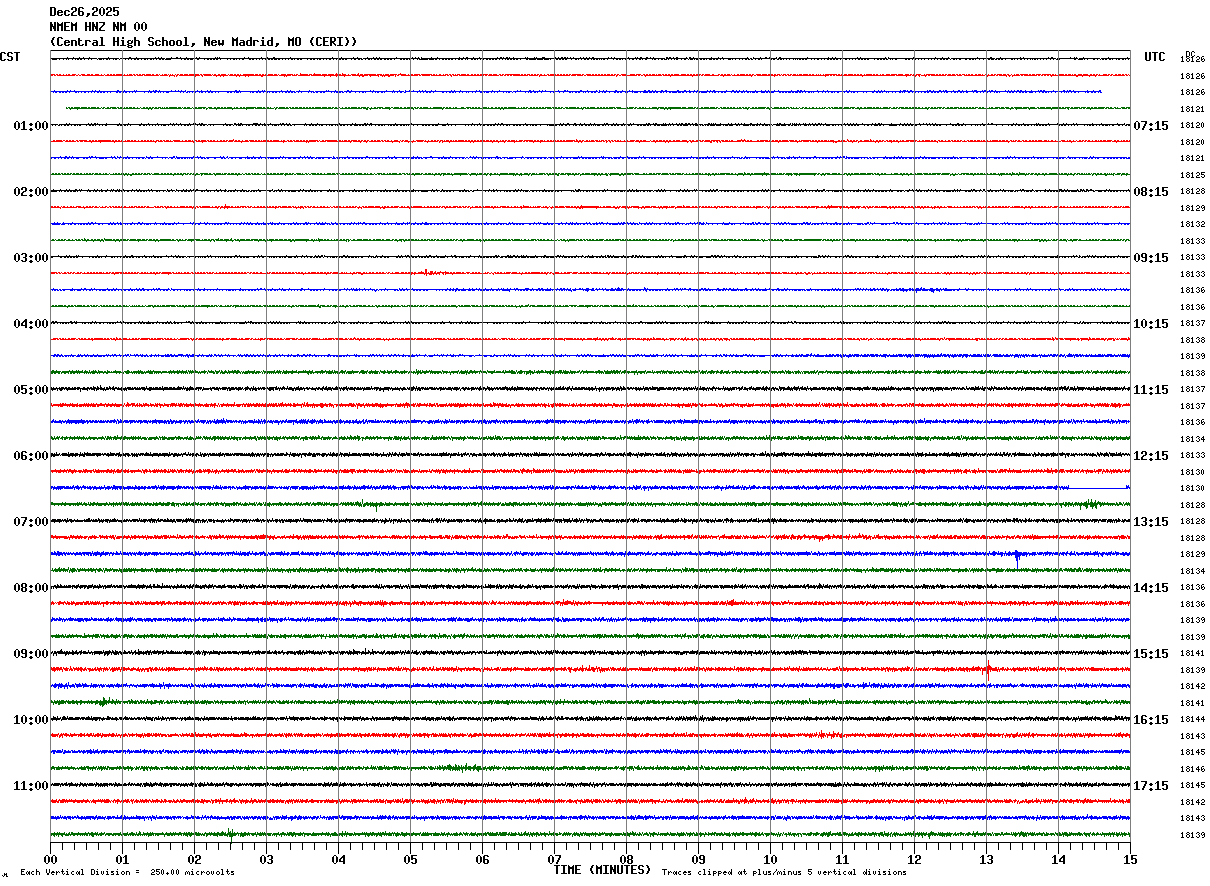This screenshot has height=886, width=1210.
Task: Select the 06:00 CST row label
Action: tap(31, 456)
